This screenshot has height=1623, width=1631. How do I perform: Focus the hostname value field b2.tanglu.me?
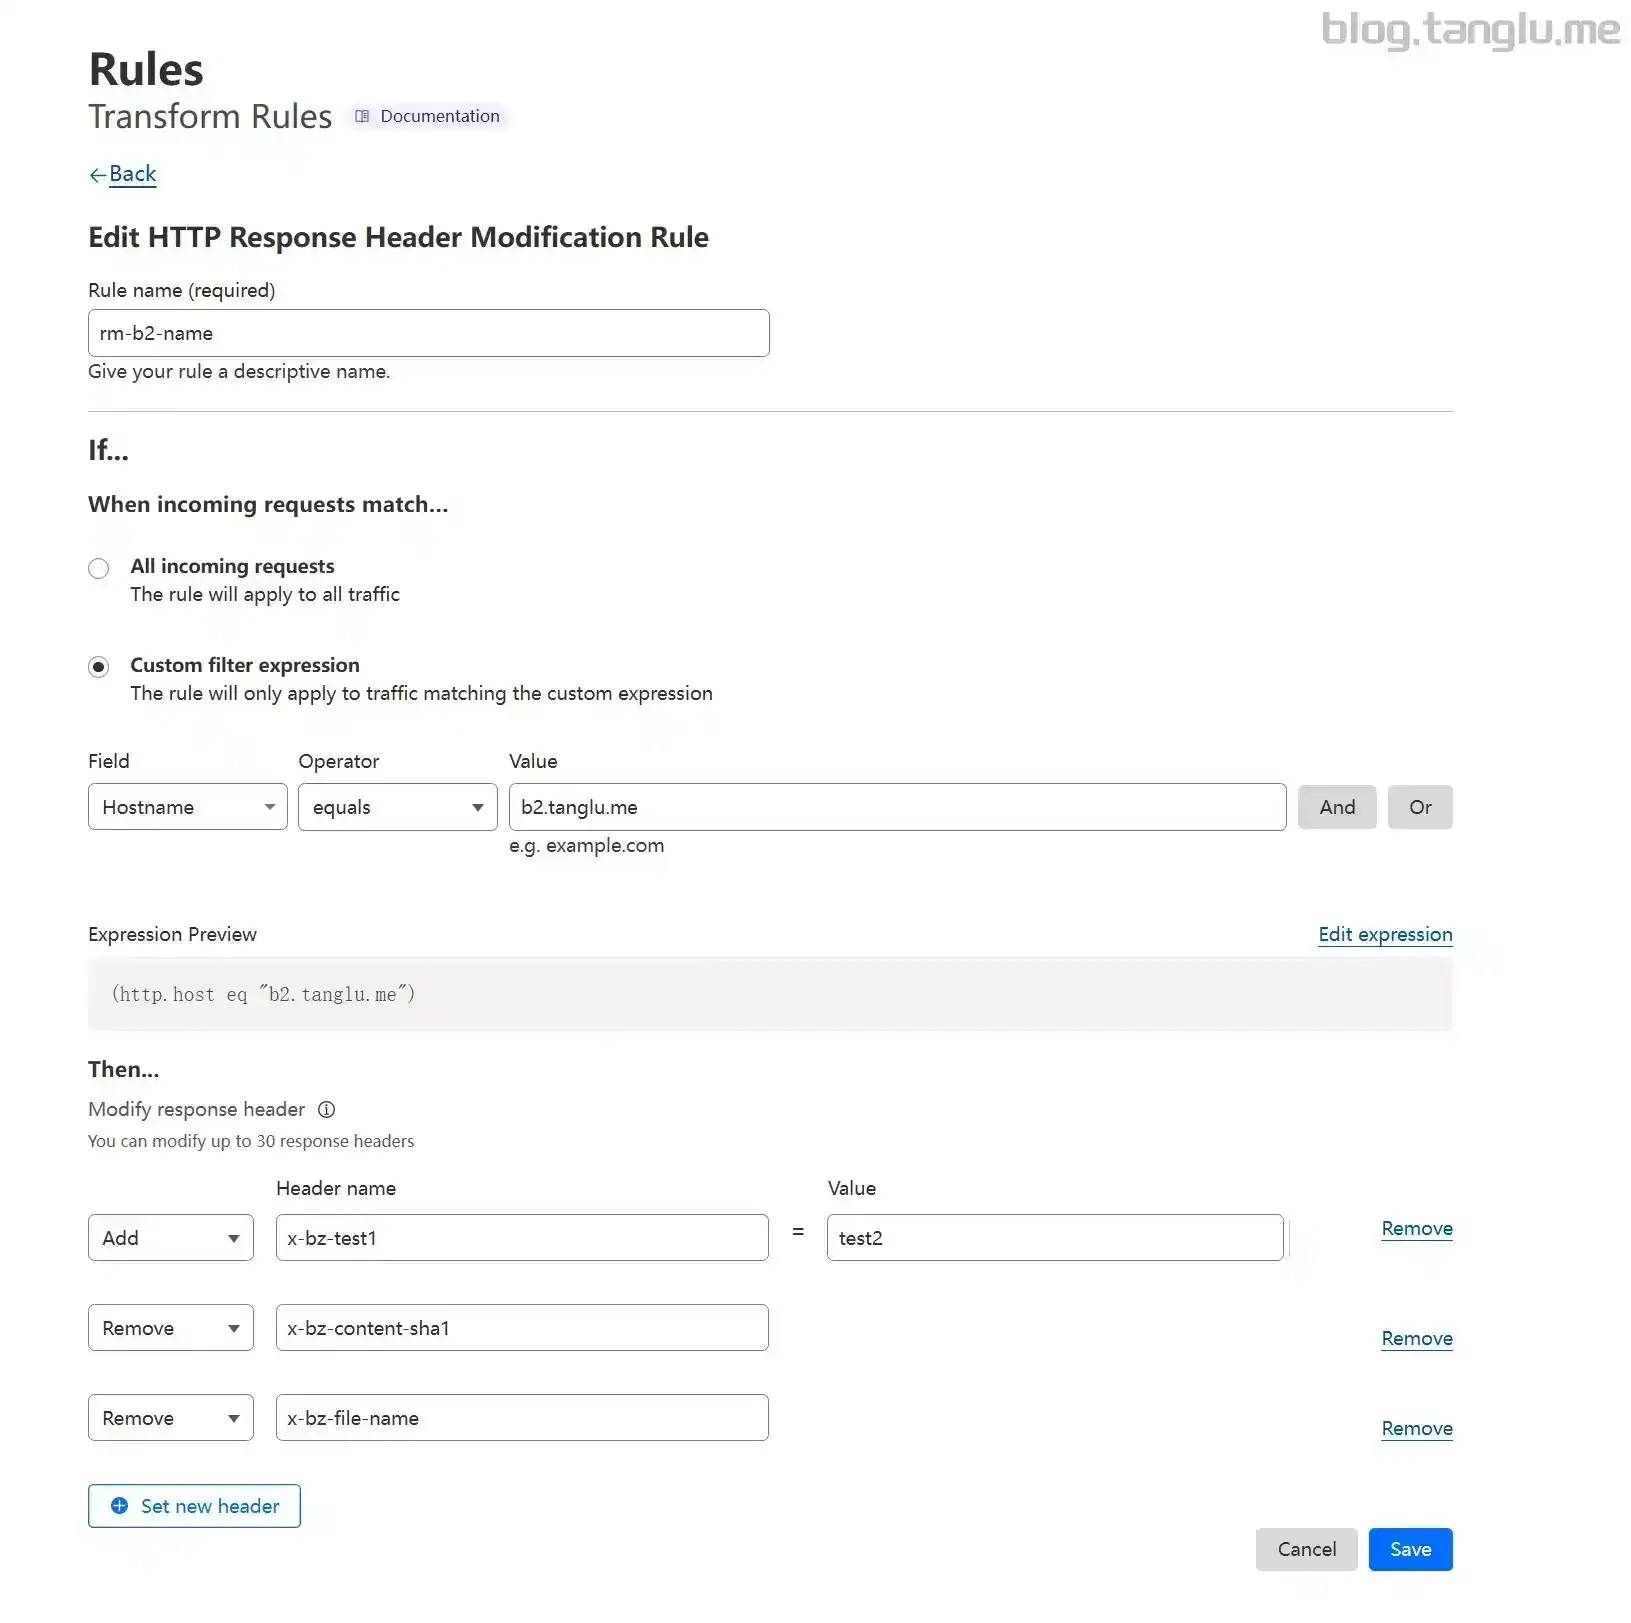tap(897, 806)
